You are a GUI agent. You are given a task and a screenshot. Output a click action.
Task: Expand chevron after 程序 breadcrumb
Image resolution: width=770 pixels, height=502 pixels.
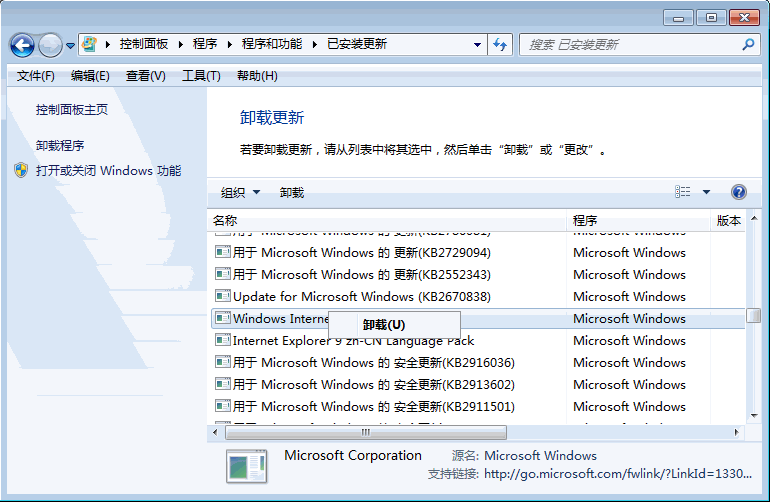click(x=229, y=45)
